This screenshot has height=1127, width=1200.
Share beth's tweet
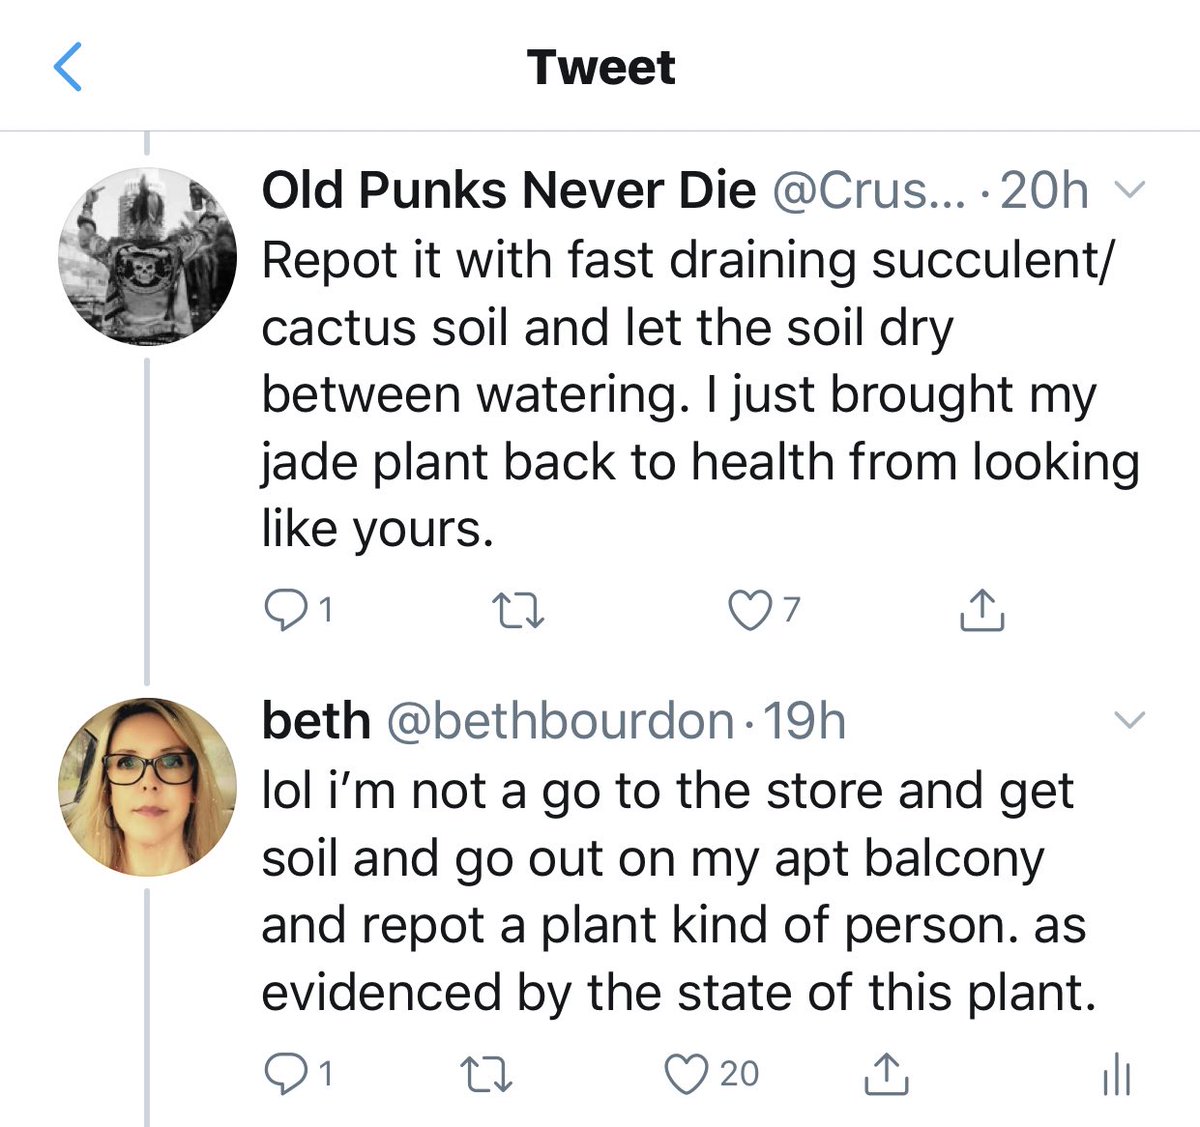click(885, 1073)
